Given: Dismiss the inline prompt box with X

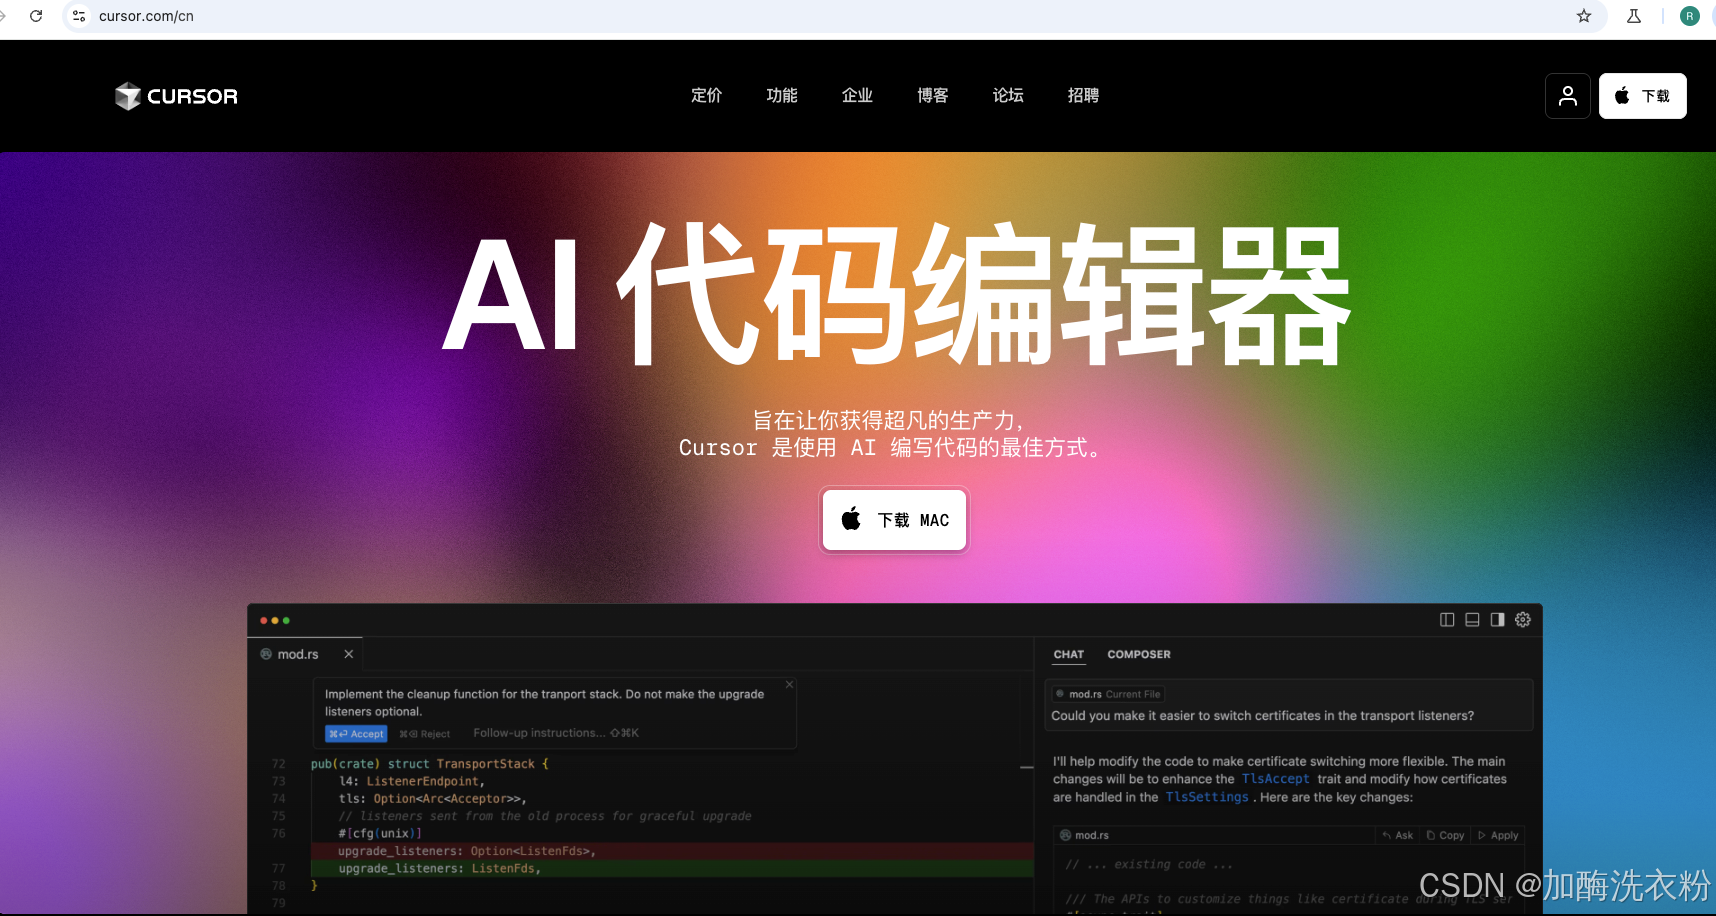Looking at the screenshot, I should point(789,685).
